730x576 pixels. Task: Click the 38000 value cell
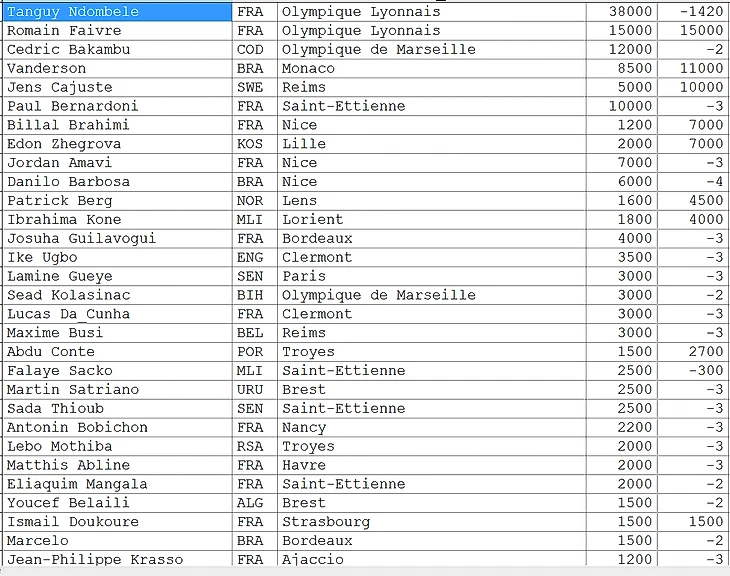tap(622, 12)
